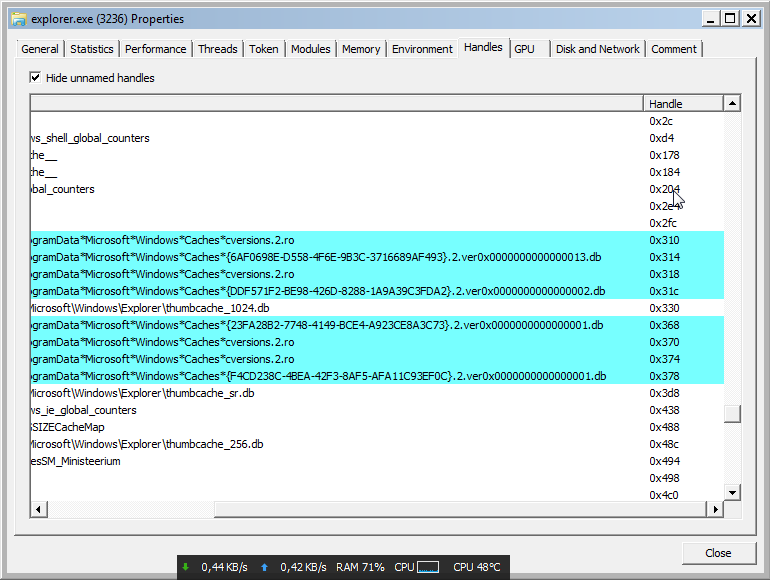770x580 pixels.
Task: Select the s_shell_global_counters row 0xd4
Action: 377,138
